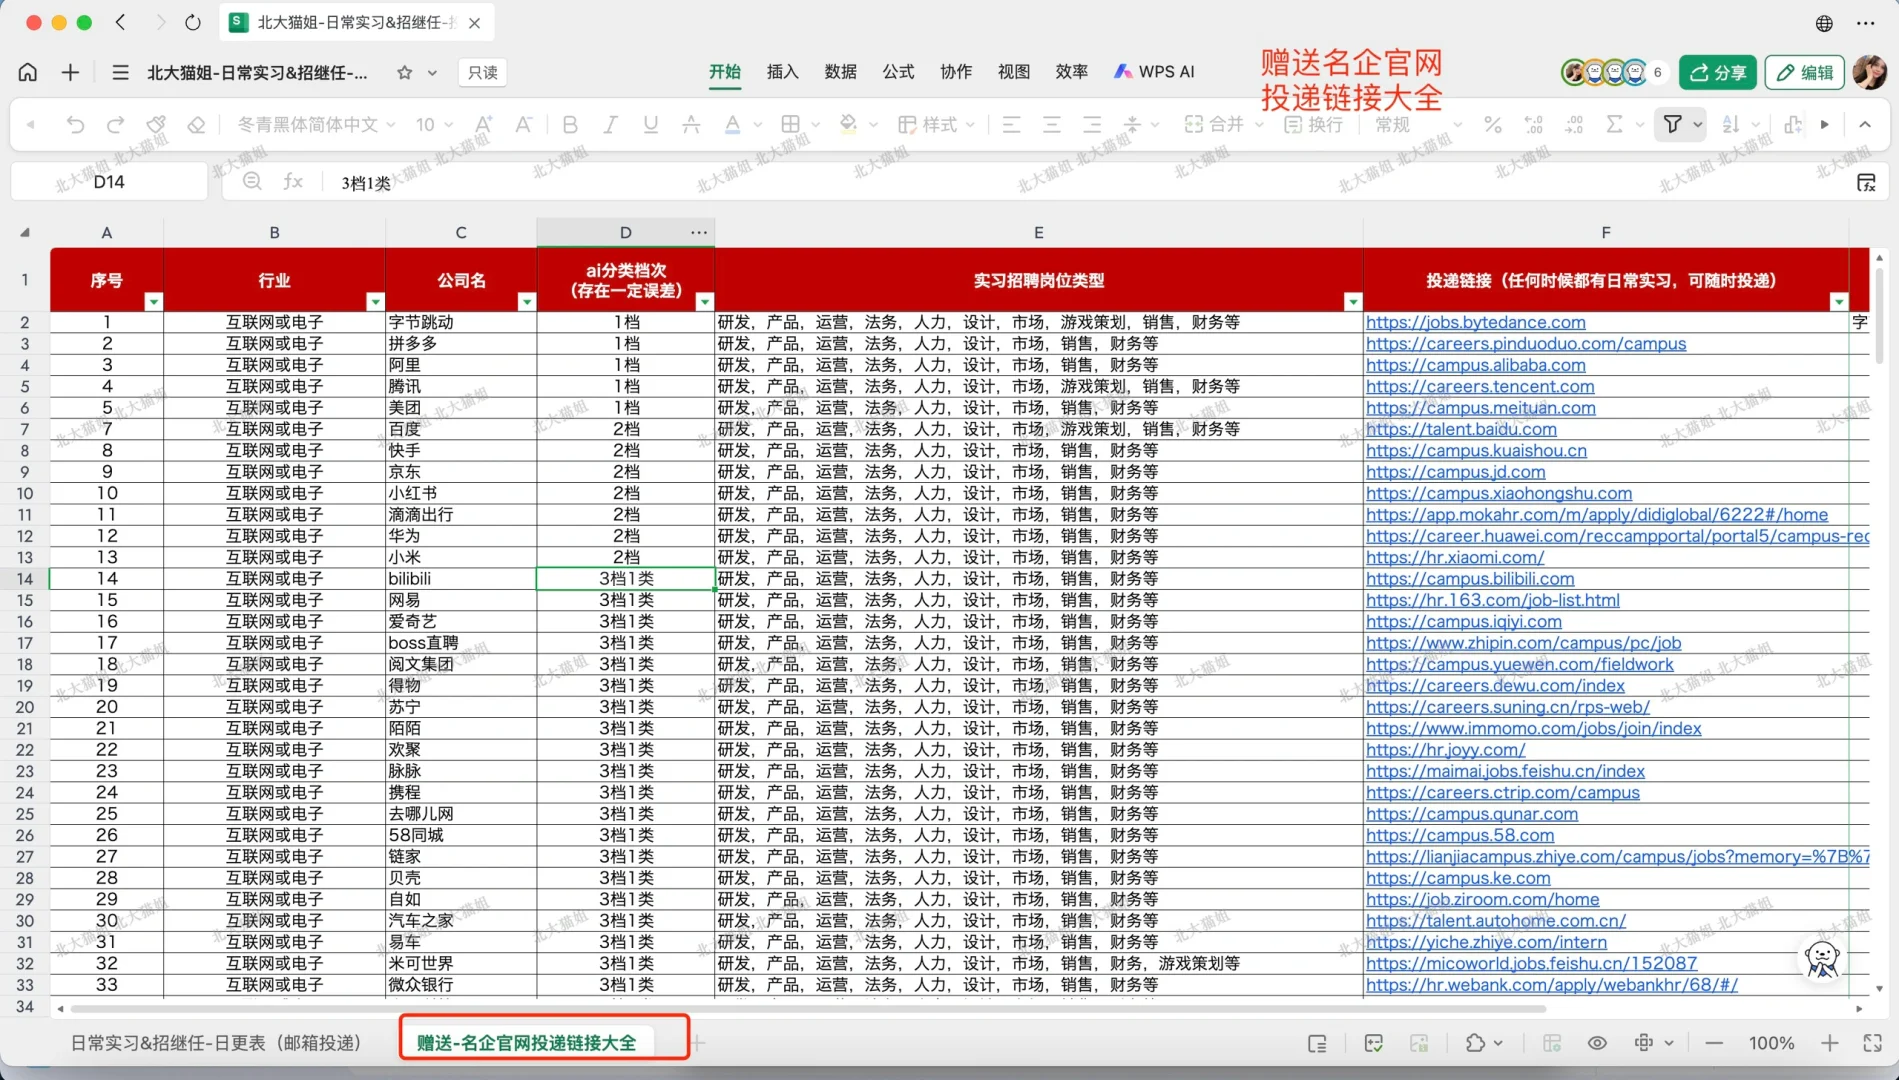Click the name box showing D14
Viewport: 1899px width, 1080px height.
pyautogui.click(x=109, y=182)
